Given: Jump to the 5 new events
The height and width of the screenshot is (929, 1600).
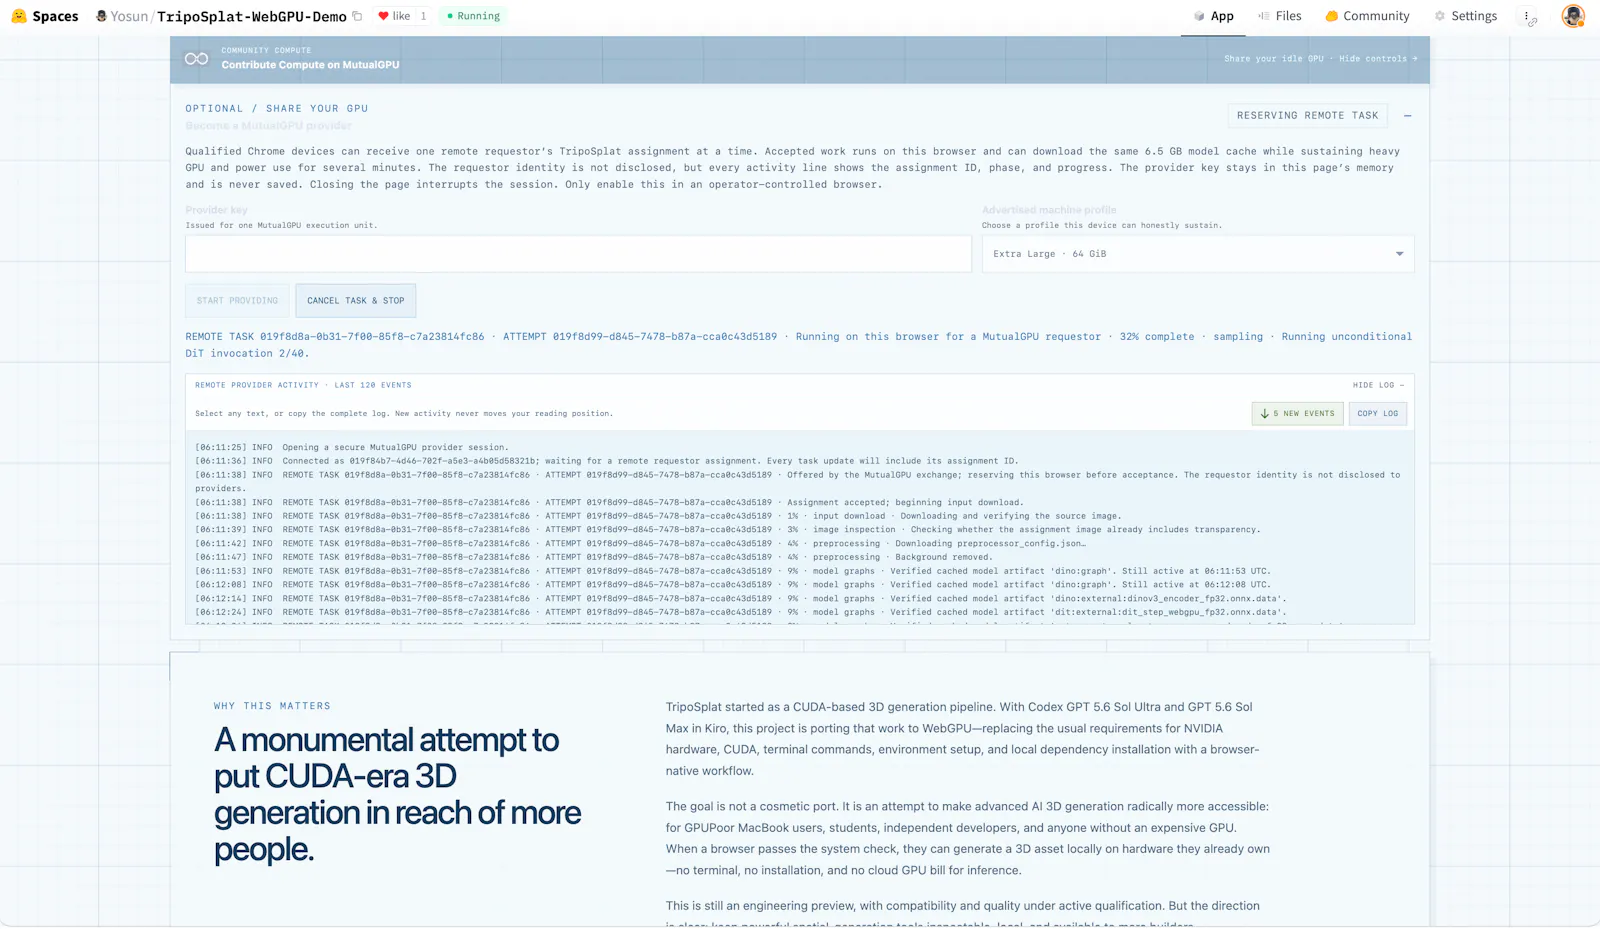Looking at the screenshot, I should 1298,414.
